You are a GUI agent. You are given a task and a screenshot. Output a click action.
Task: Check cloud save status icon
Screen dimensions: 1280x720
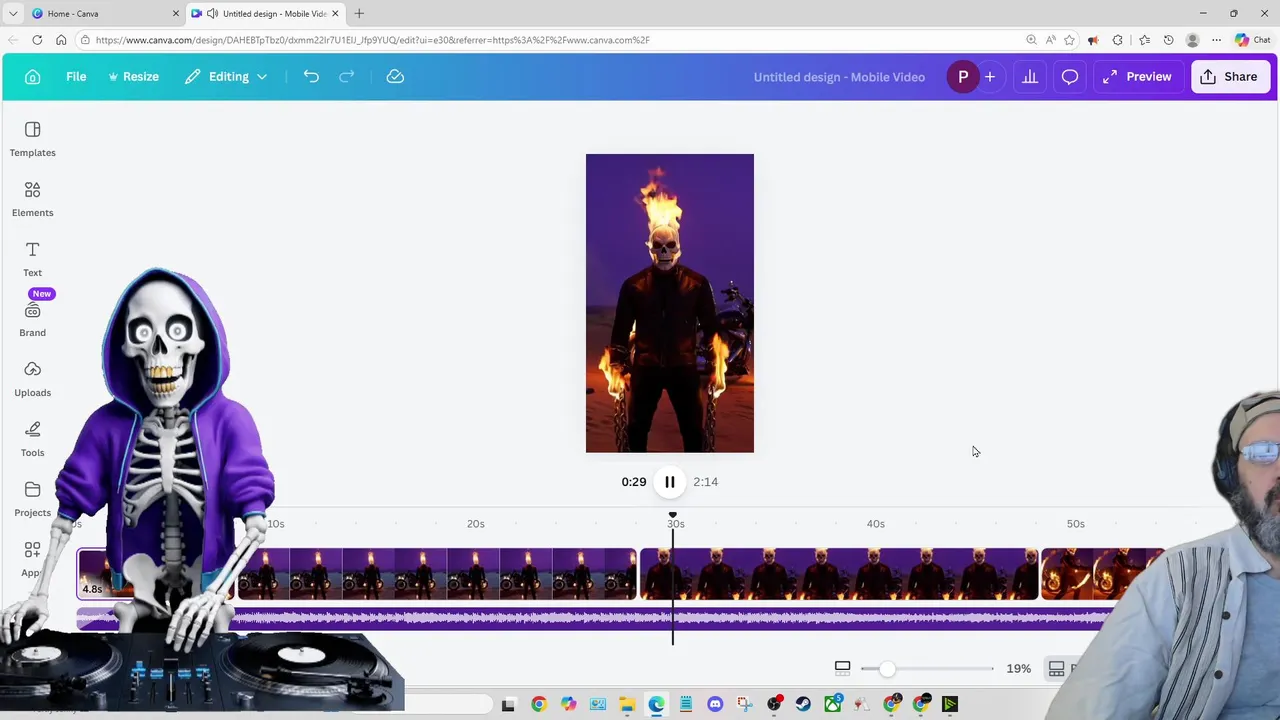(395, 77)
